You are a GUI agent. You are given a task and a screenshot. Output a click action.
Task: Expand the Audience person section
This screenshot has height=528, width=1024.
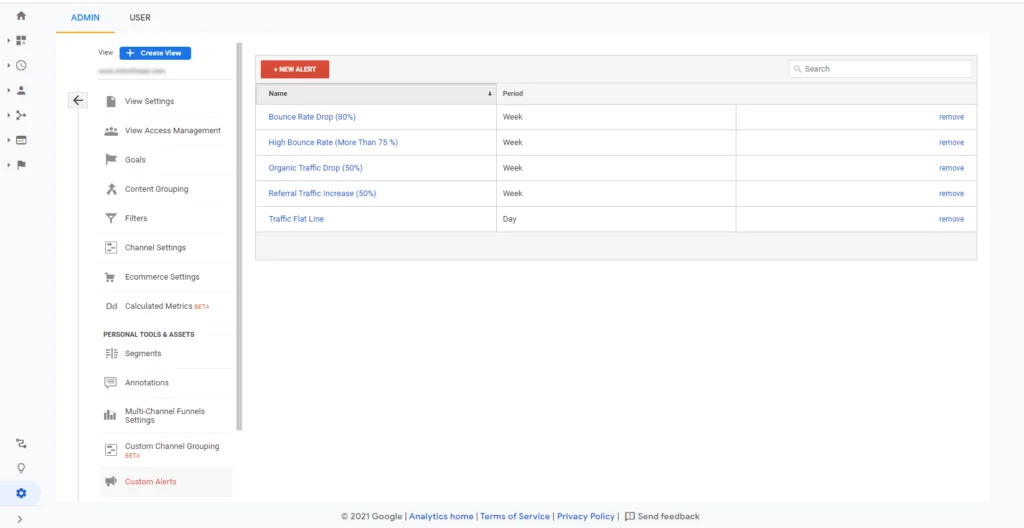[21, 90]
